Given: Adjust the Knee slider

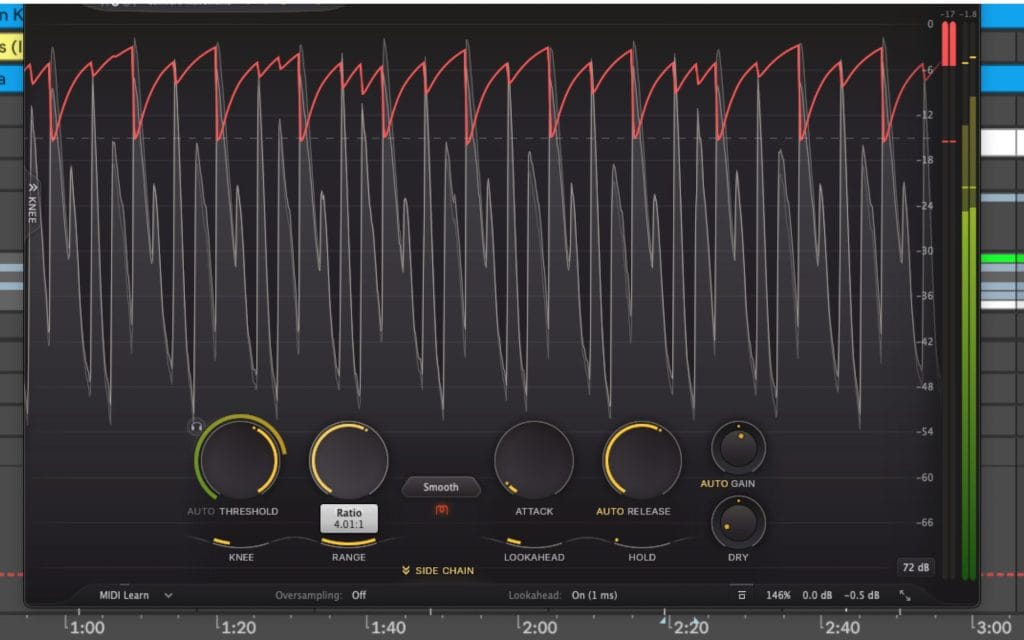Looking at the screenshot, I should pos(239,541).
